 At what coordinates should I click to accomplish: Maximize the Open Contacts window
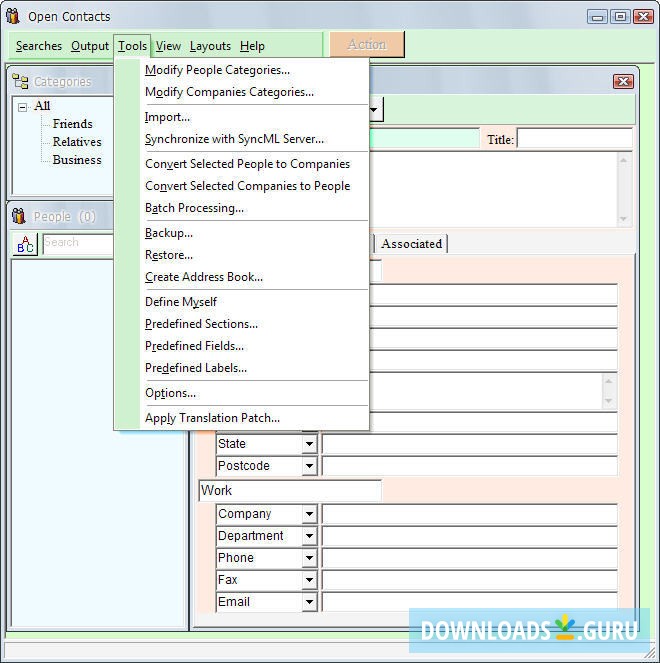pyautogui.click(x=620, y=17)
